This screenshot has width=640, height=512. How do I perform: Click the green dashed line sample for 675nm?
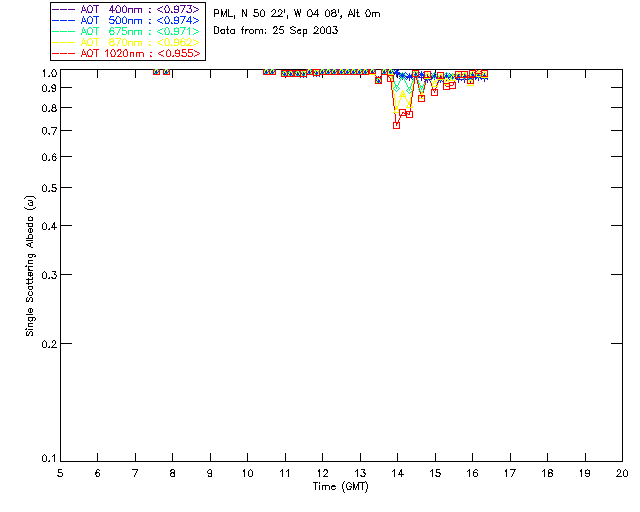(x=64, y=31)
